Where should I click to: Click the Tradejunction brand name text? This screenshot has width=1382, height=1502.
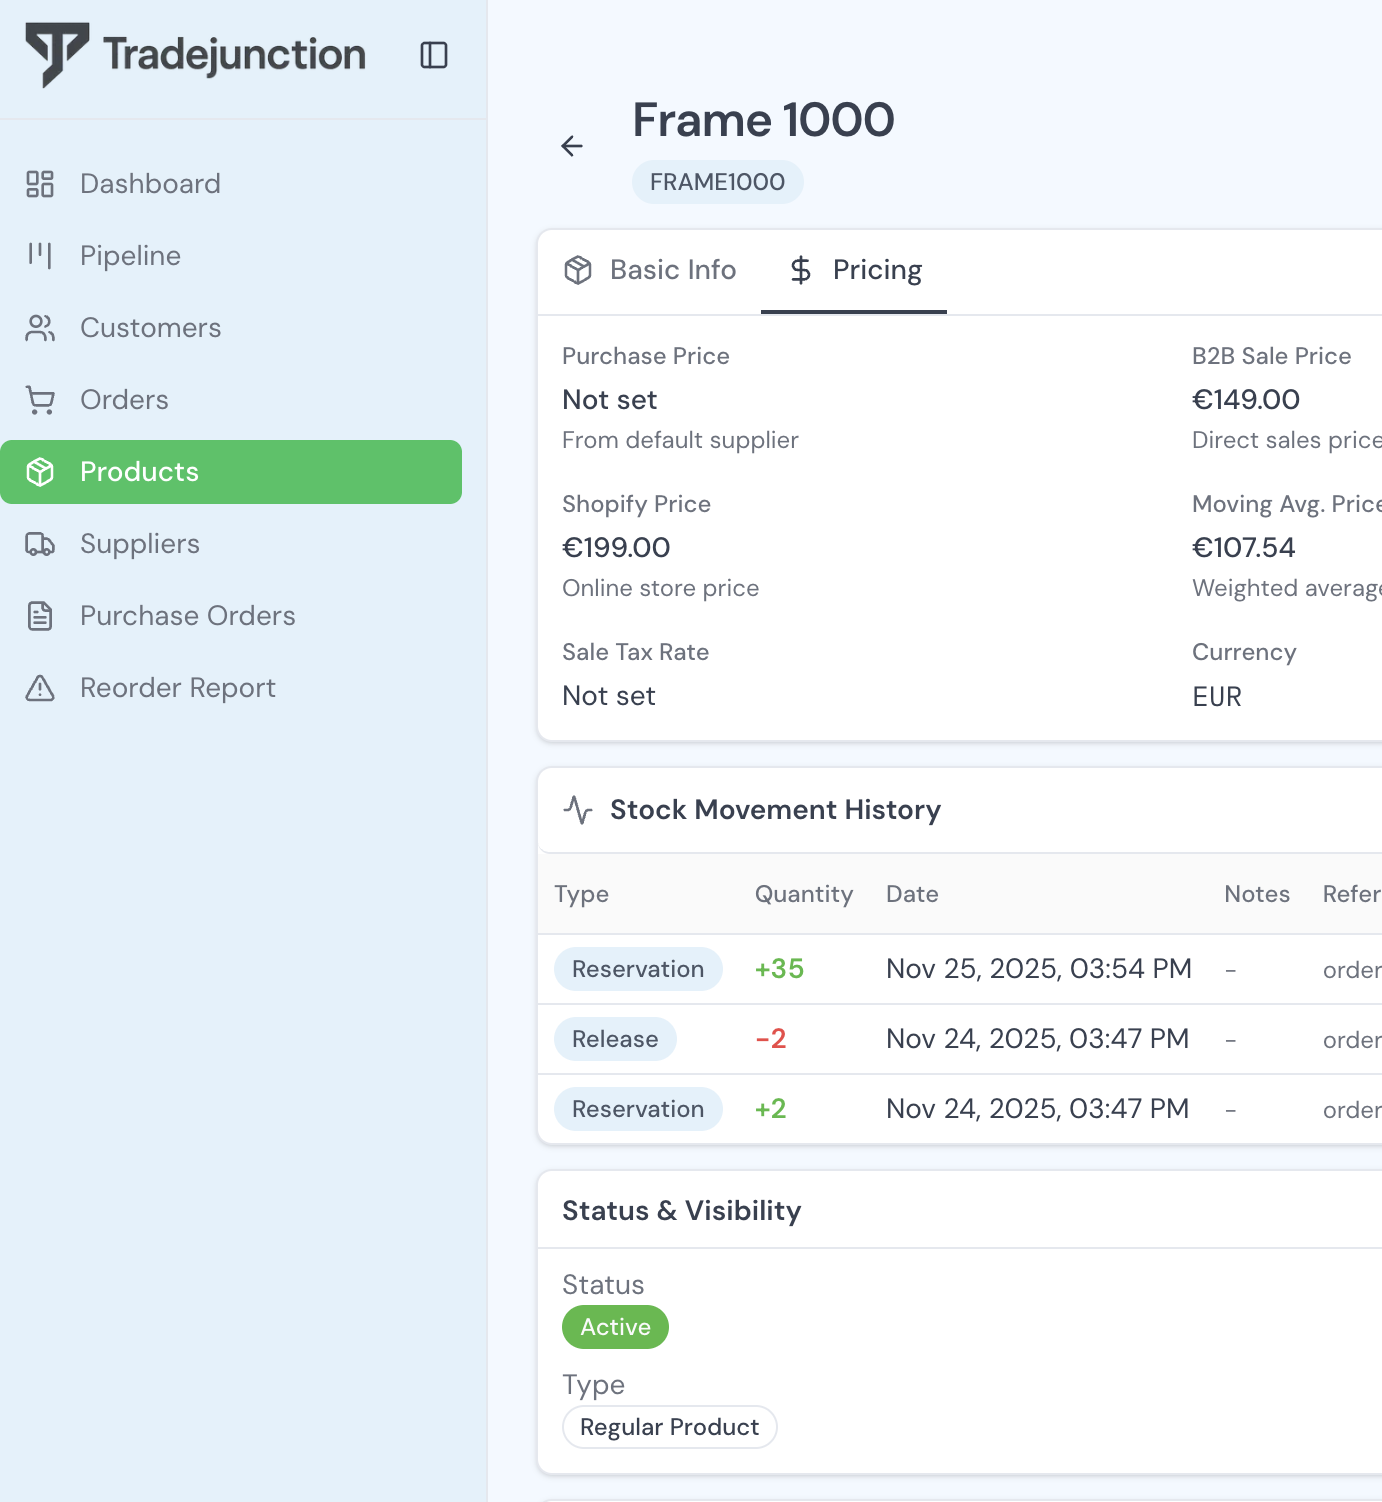pyautogui.click(x=235, y=55)
